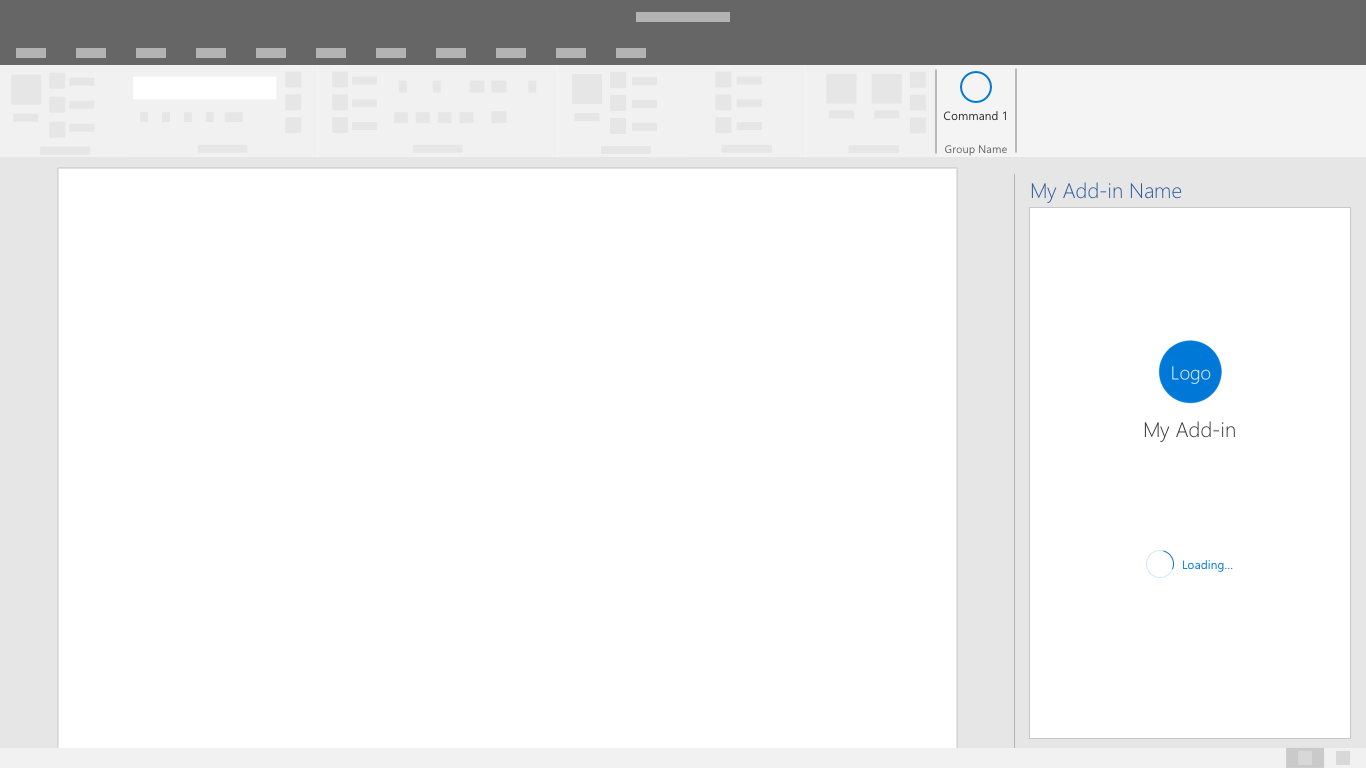Image resolution: width=1366 pixels, height=768 pixels.
Task: Click the Loading... text
Action: pos(1207,565)
